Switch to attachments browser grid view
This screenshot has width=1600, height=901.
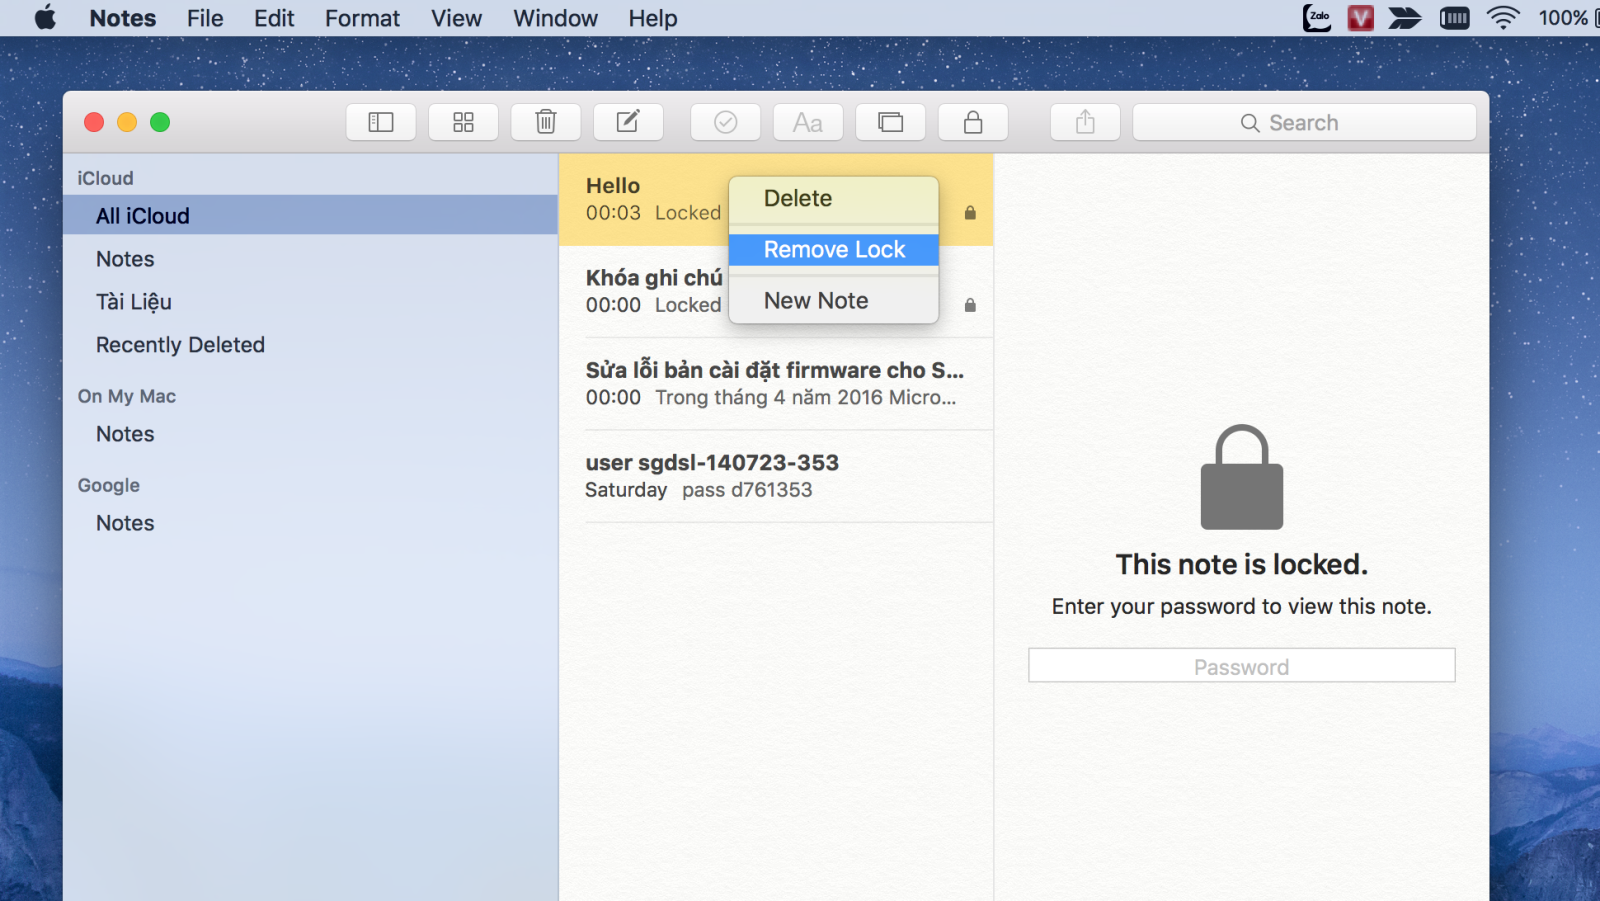(x=463, y=122)
